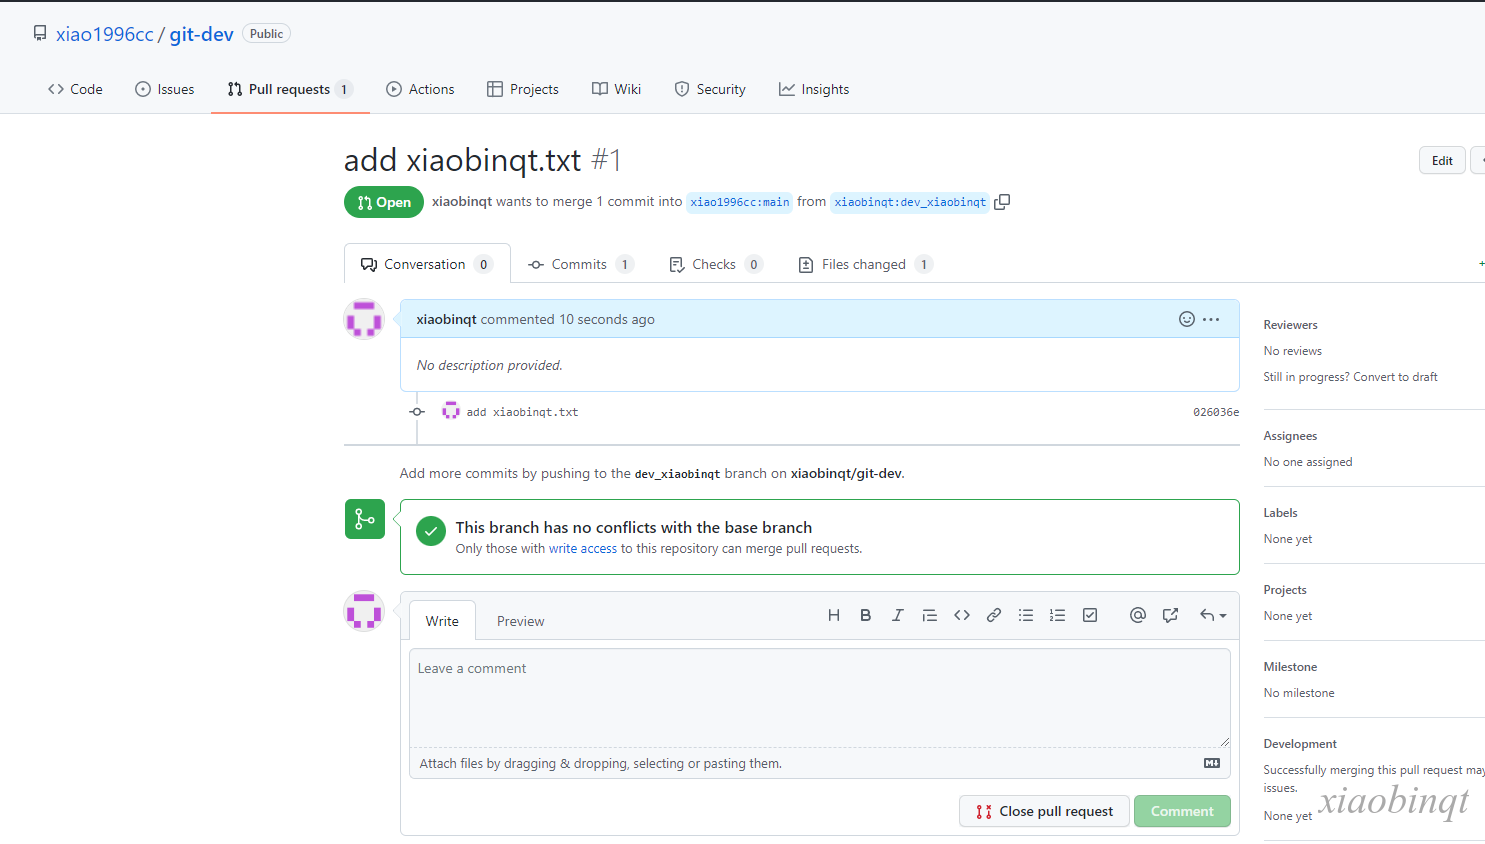Open the Security tab

710,89
